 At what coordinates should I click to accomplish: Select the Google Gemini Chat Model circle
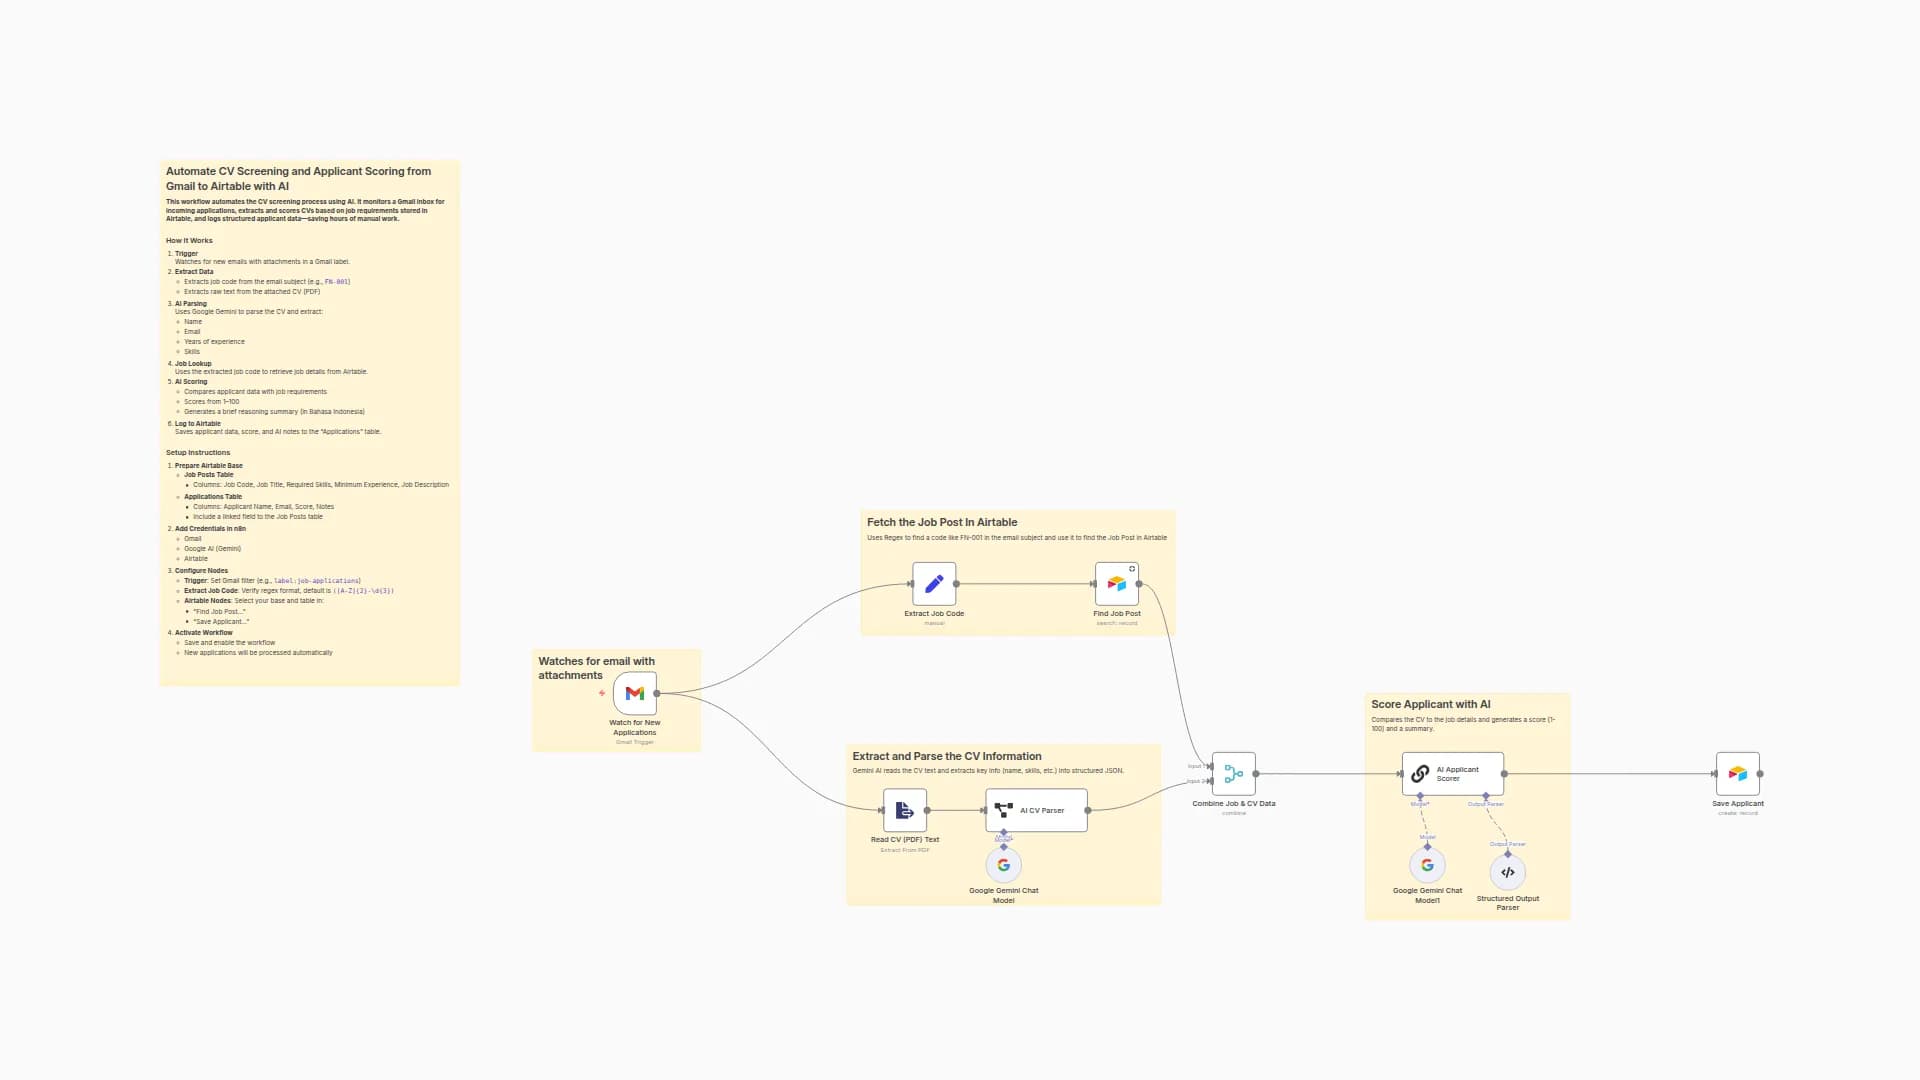(1003, 864)
